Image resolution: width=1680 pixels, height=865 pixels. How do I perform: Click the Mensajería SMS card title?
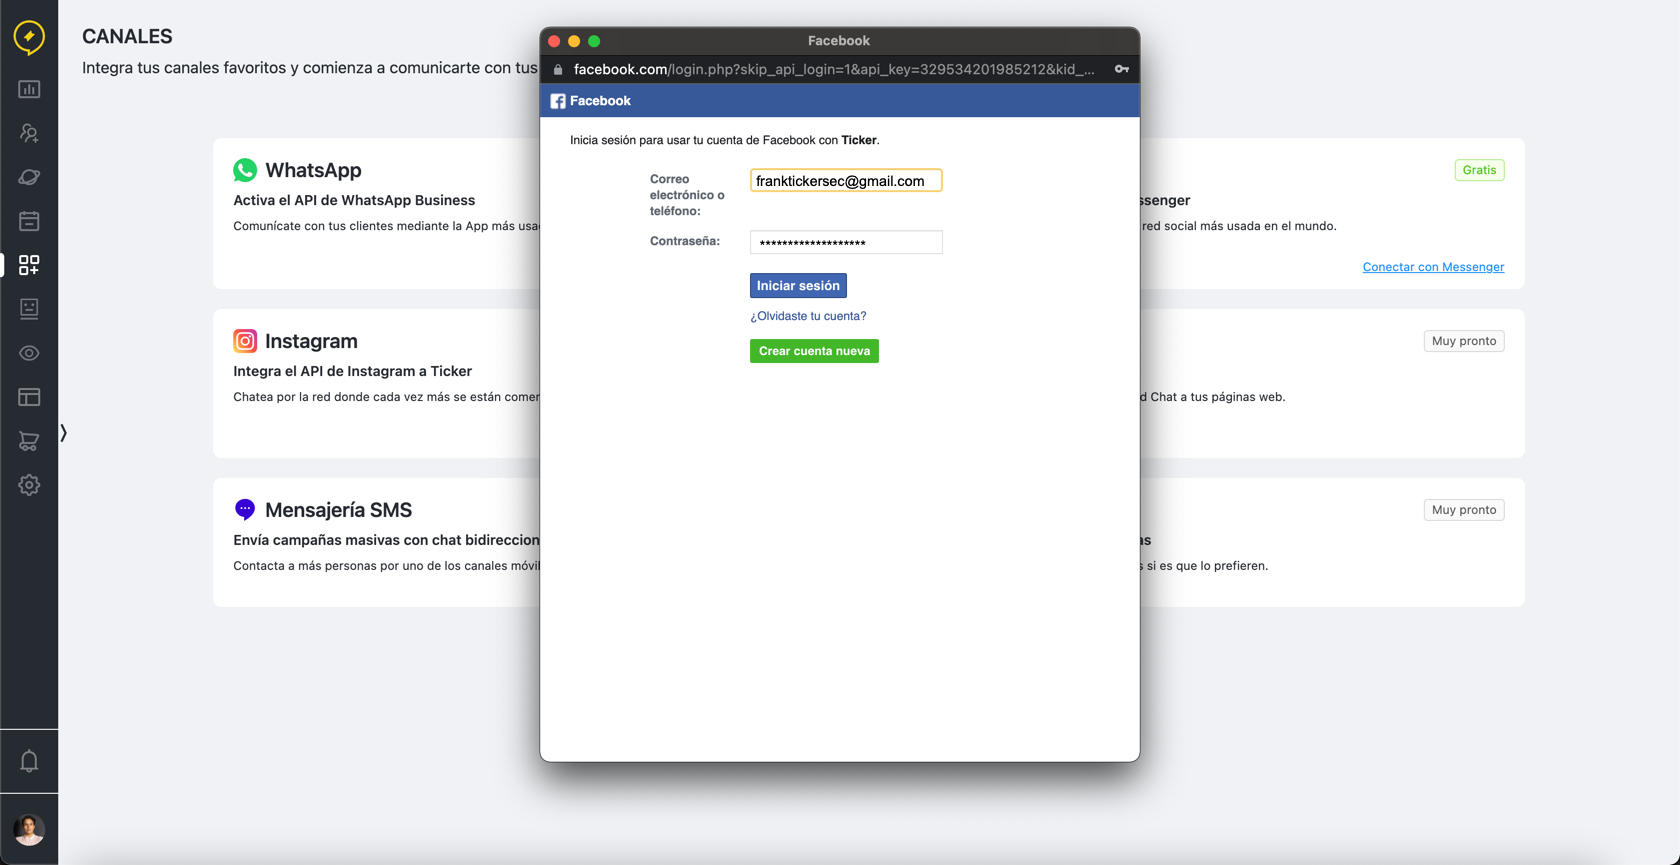[338, 510]
